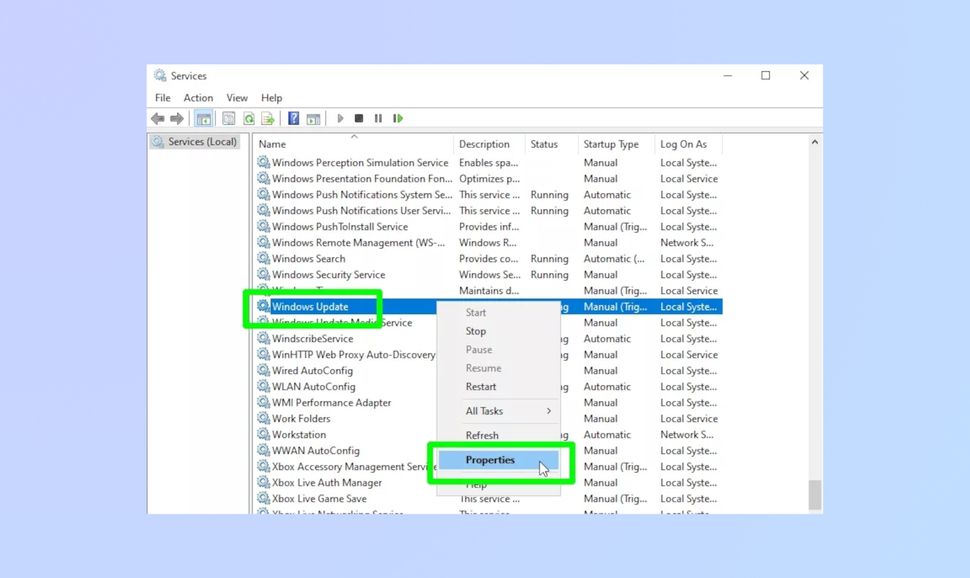Open the Action menu

tap(197, 97)
